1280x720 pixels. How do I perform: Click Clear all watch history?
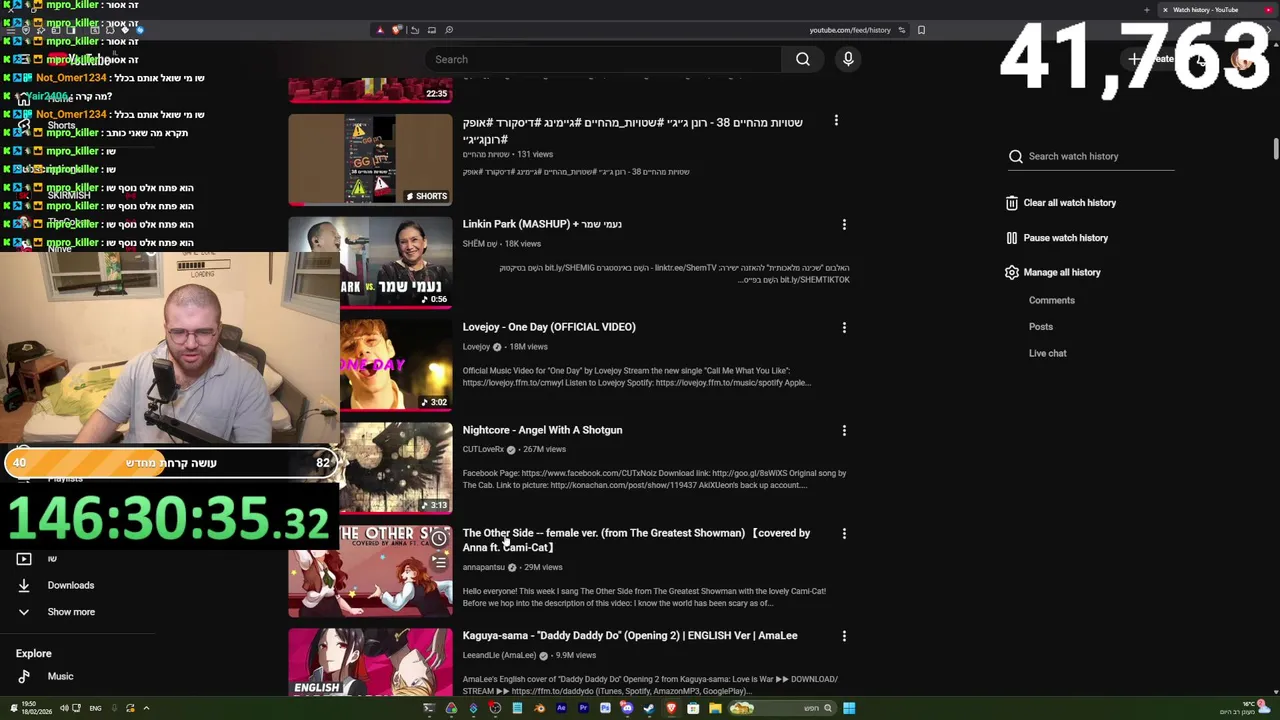click(x=1069, y=203)
